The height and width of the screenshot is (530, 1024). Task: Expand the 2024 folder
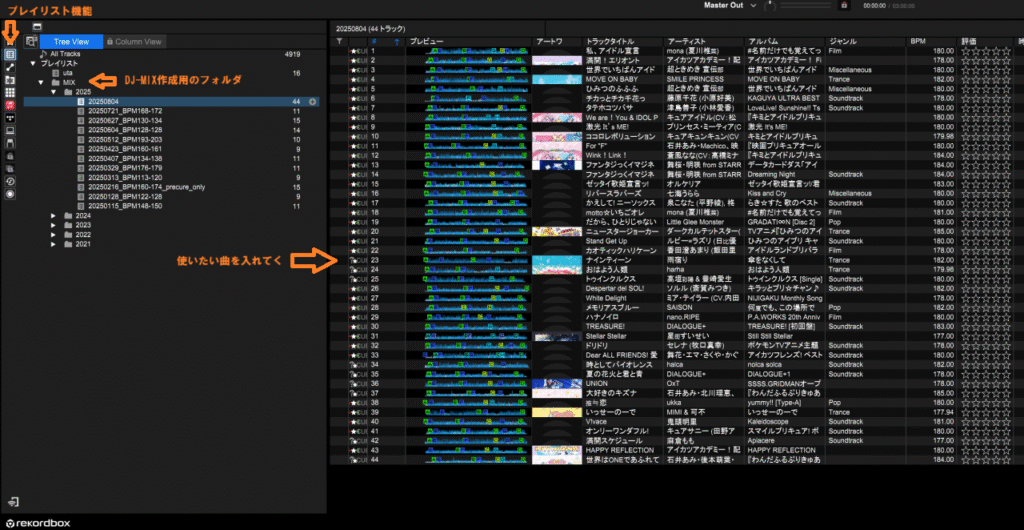click(54, 215)
